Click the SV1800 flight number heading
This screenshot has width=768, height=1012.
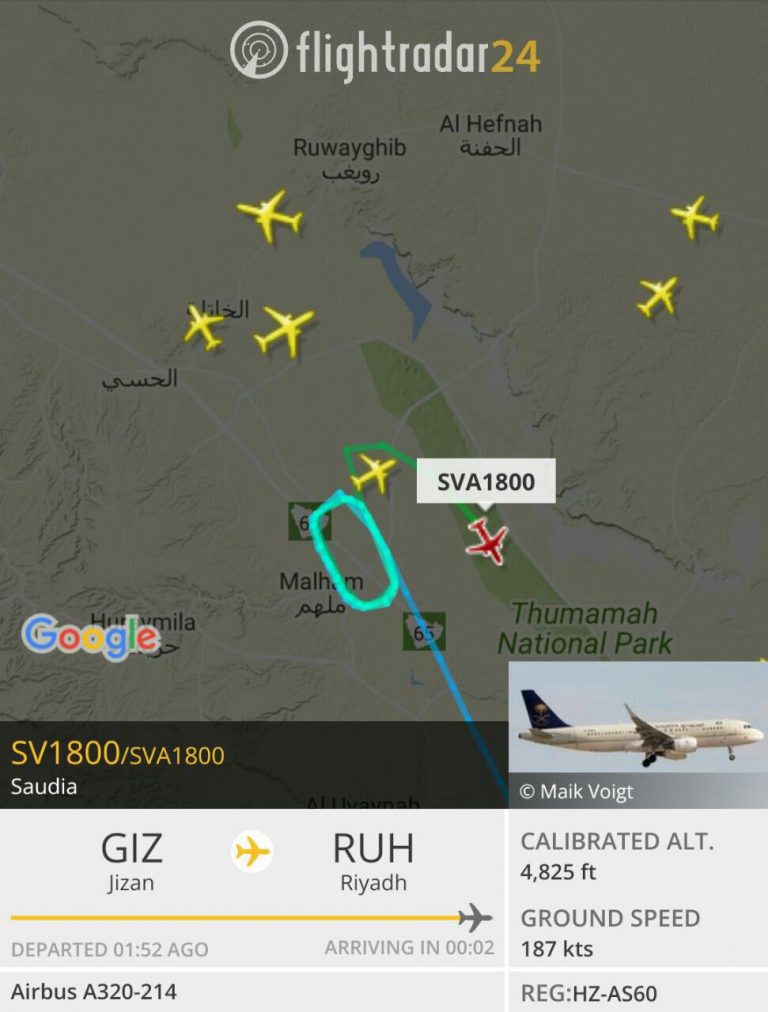(65, 753)
